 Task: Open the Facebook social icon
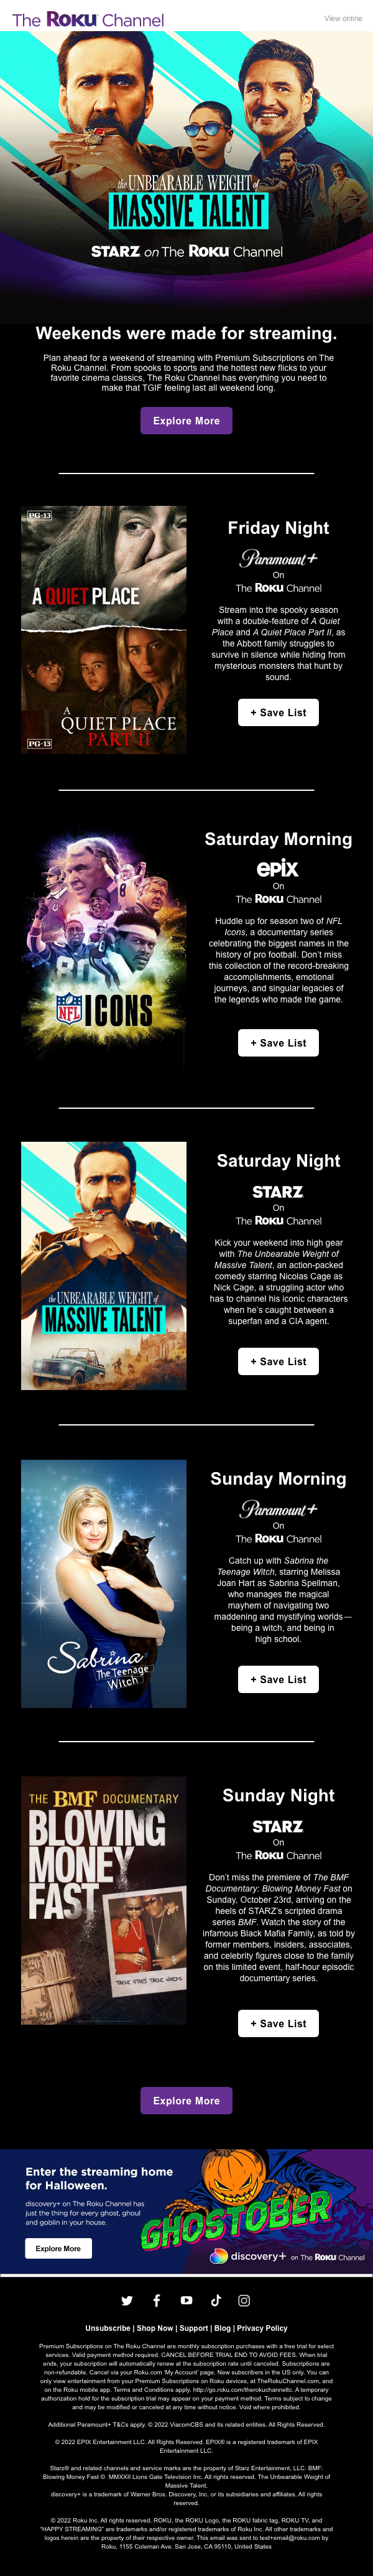[156, 2301]
